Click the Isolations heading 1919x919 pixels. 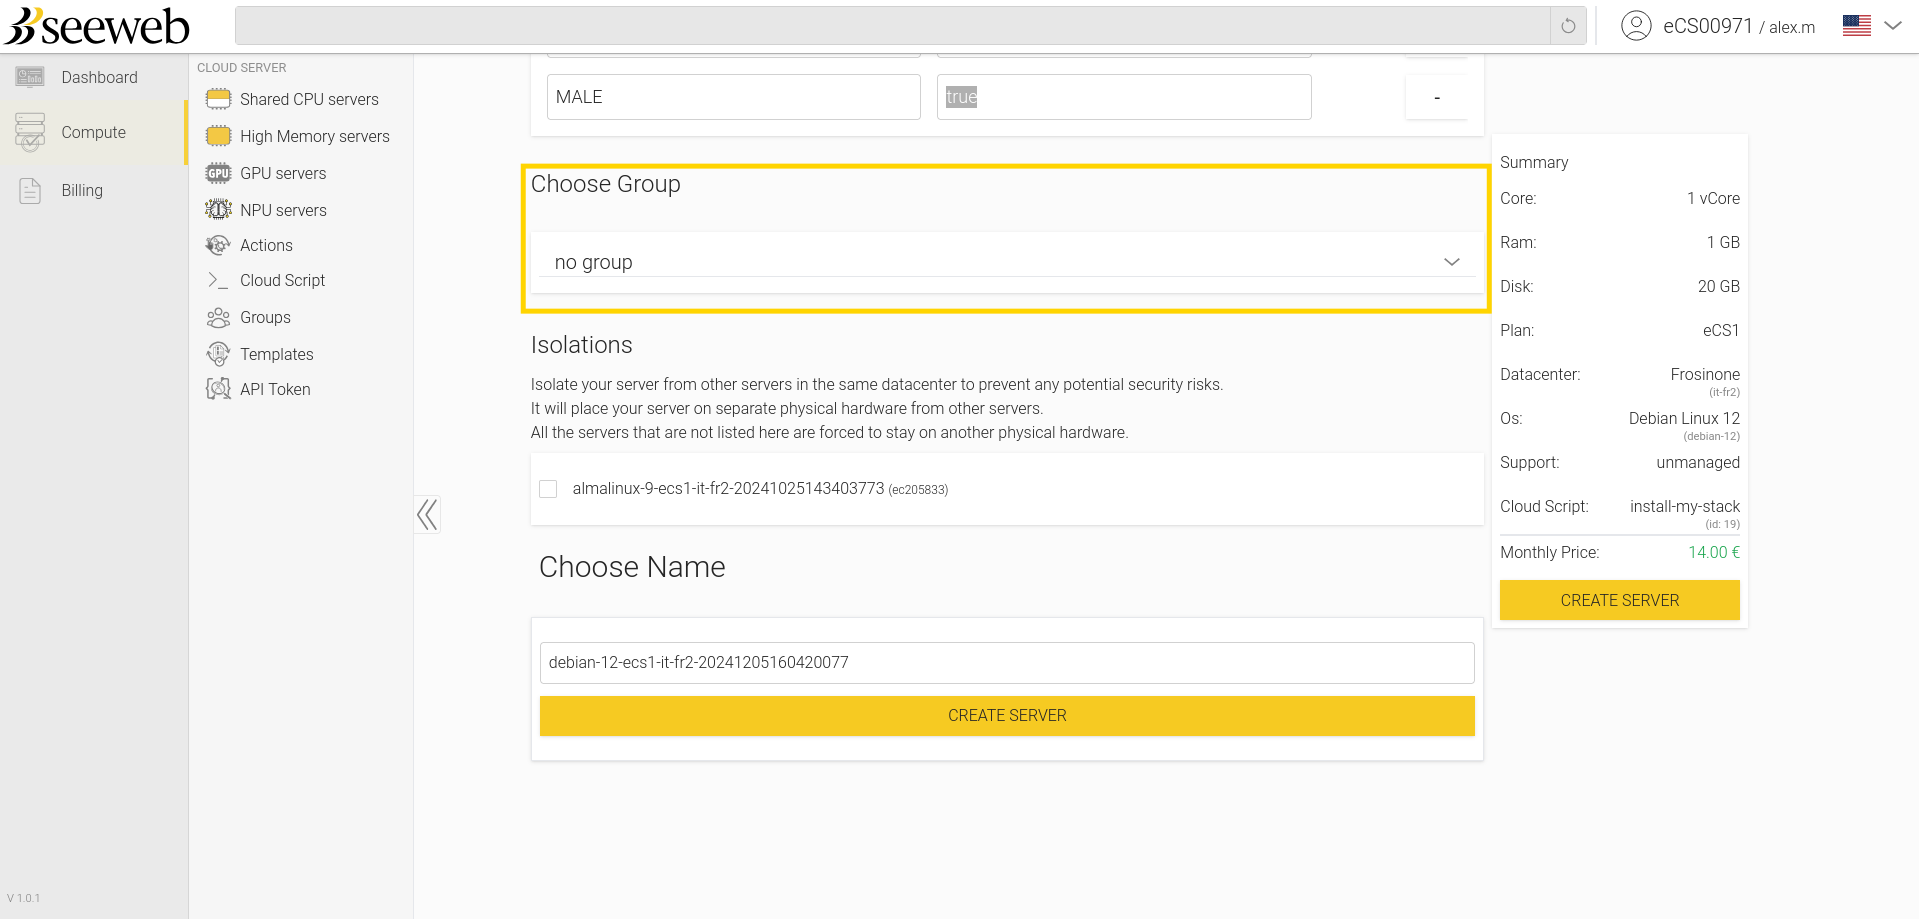pyautogui.click(x=581, y=345)
